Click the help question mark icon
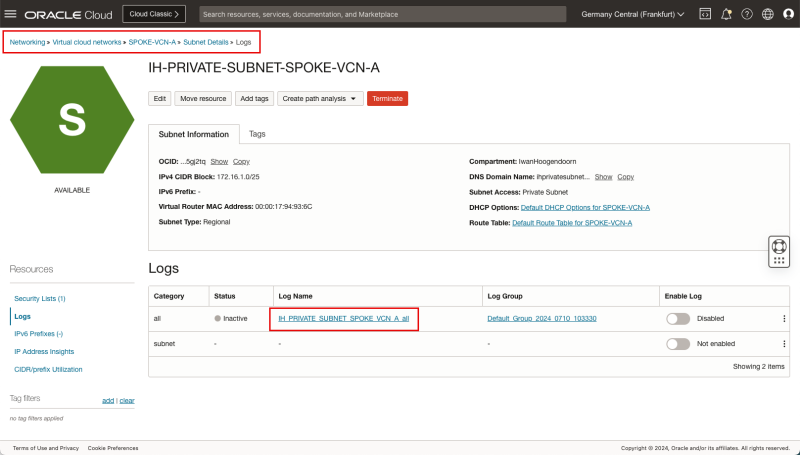 [x=747, y=15]
